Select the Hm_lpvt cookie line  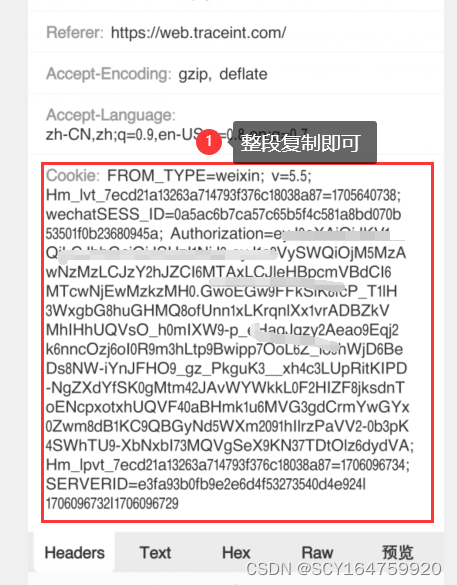(x=228, y=465)
